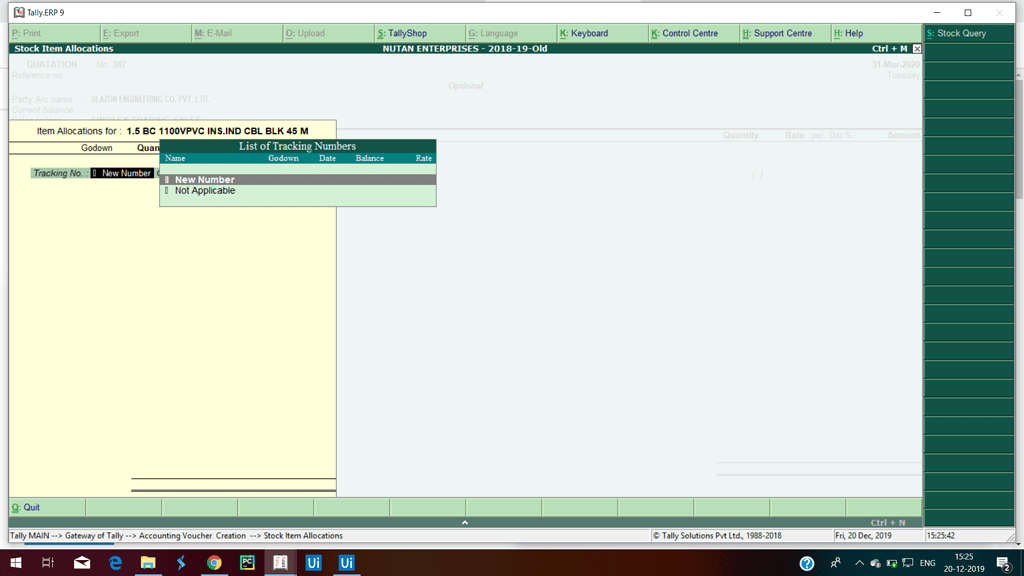Open Control Centre

pos(695,33)
